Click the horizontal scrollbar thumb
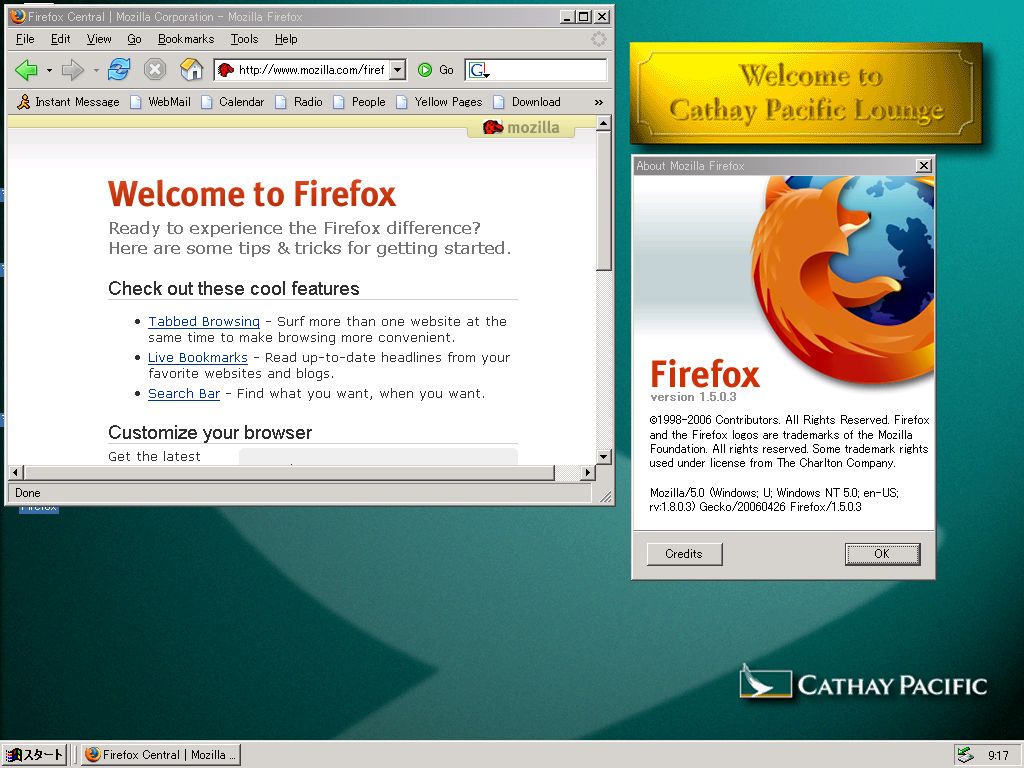This screenshot has height=768, width=1024. tap(289, 472)
